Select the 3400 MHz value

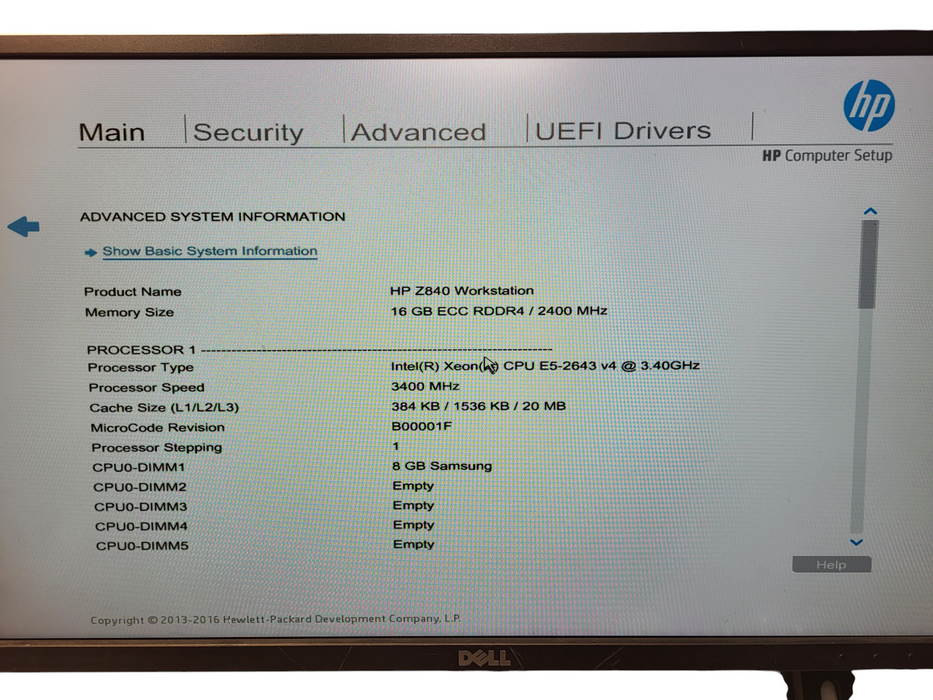point(425,386)
